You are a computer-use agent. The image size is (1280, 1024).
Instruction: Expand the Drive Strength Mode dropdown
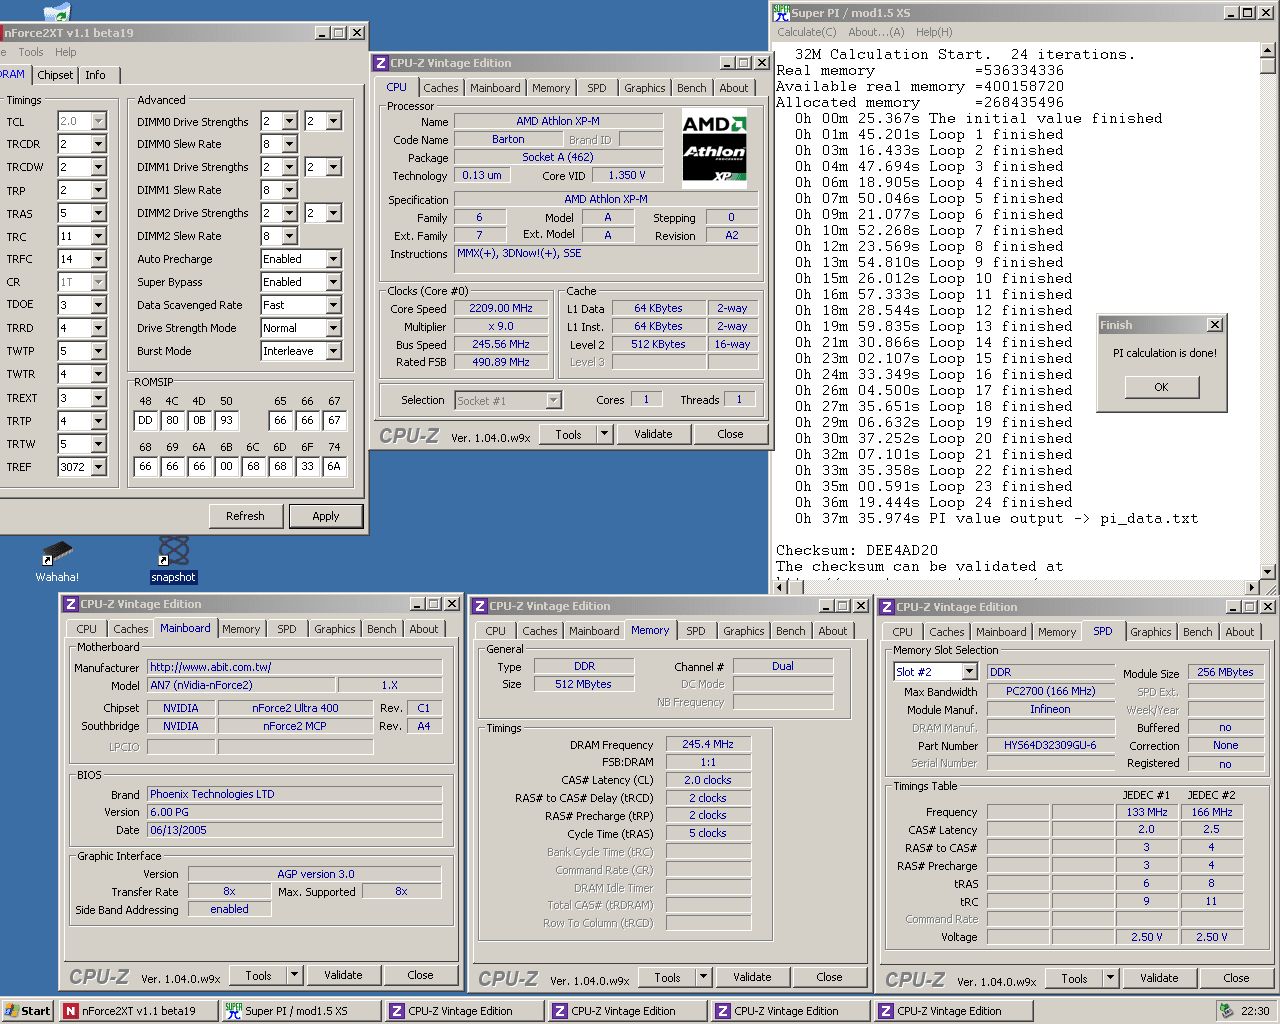tap(333, 328)
